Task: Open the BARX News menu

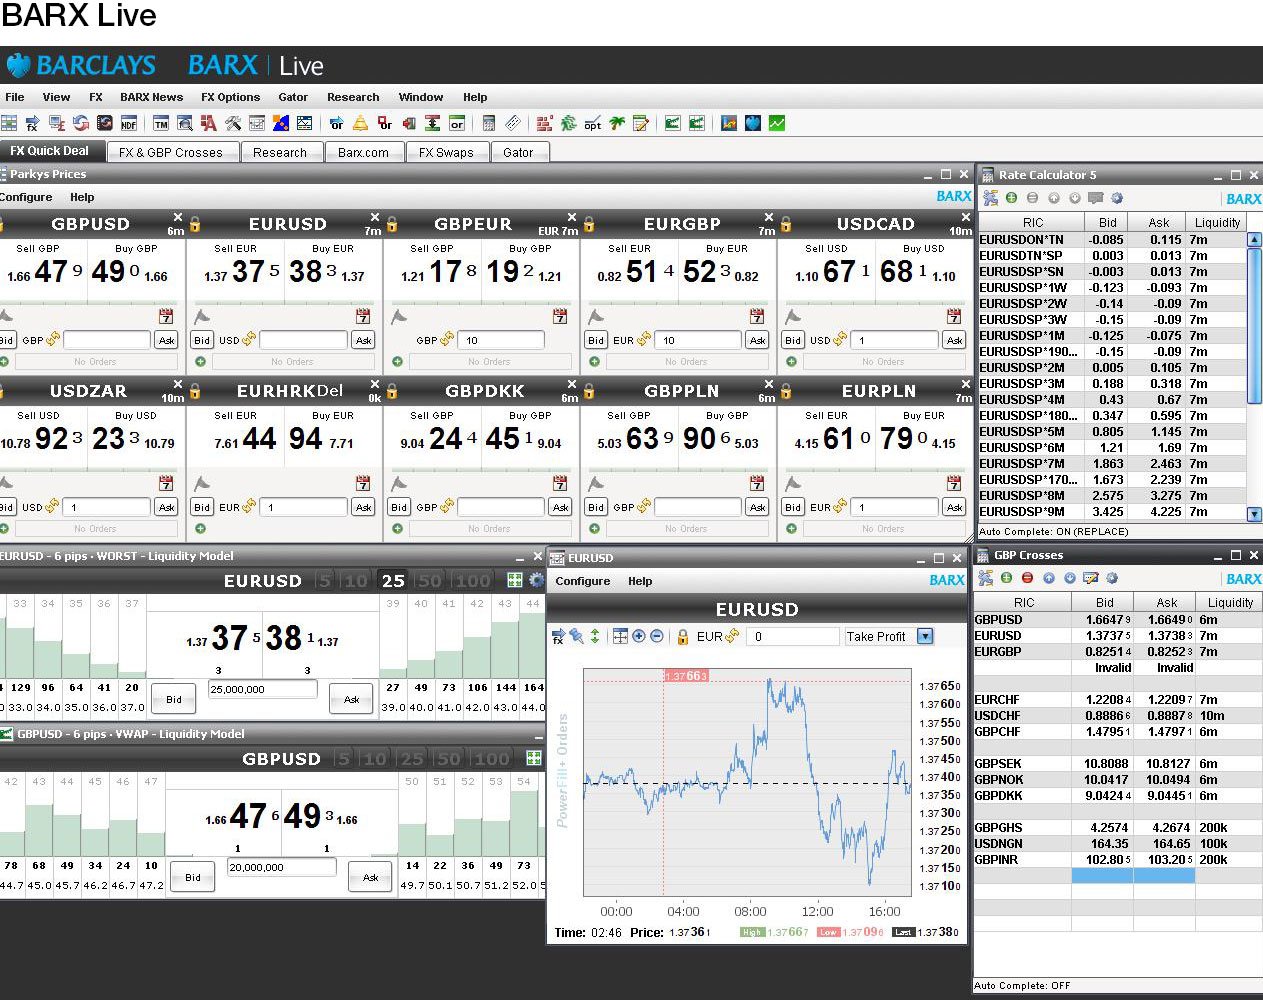Action: (x=151, y=97)
